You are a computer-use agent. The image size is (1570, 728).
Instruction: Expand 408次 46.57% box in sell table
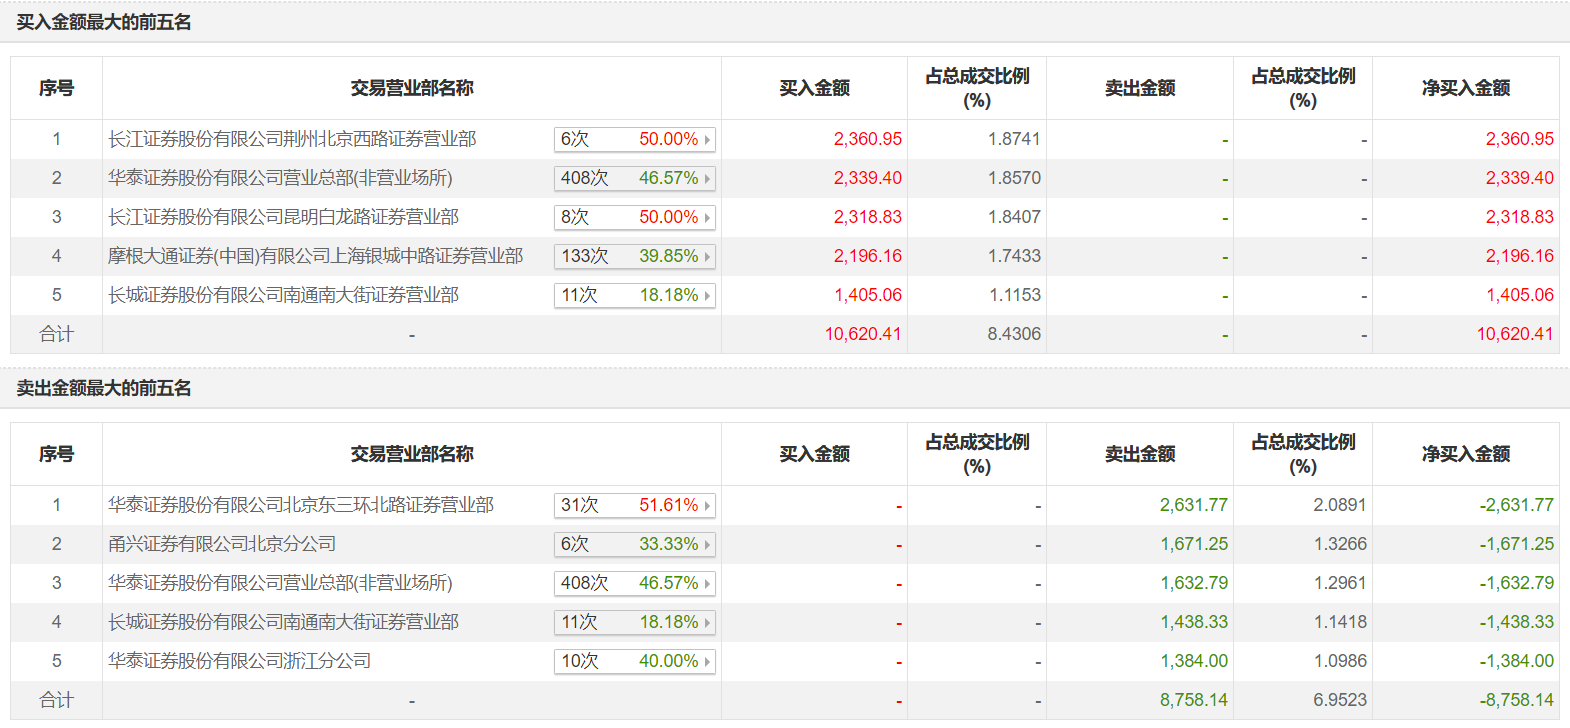tap(635, 583)
